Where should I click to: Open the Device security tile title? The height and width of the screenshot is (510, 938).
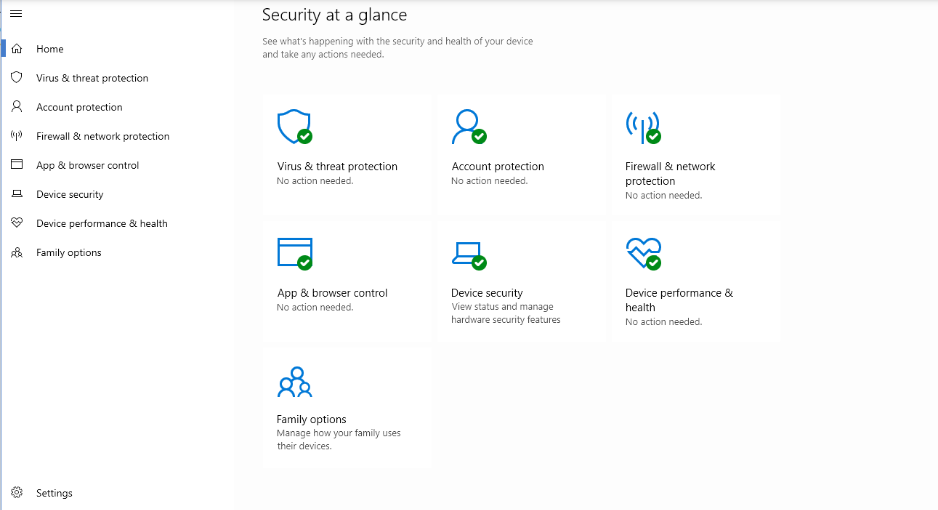tap(487, 293)
